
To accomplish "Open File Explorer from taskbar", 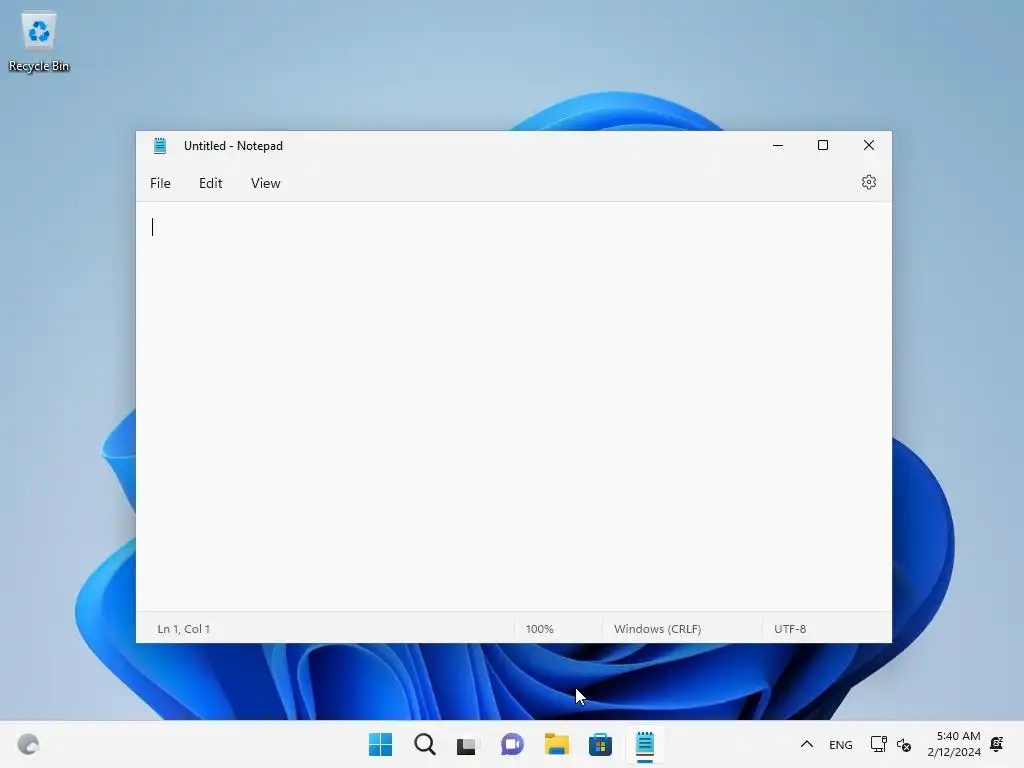I will (x=556, y=744).
